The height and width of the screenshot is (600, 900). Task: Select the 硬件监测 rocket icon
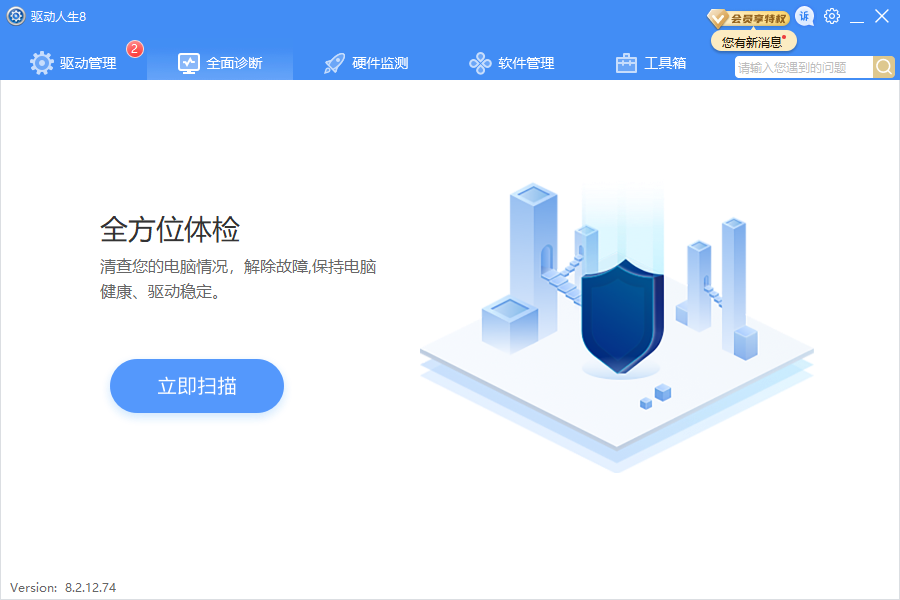335,63
